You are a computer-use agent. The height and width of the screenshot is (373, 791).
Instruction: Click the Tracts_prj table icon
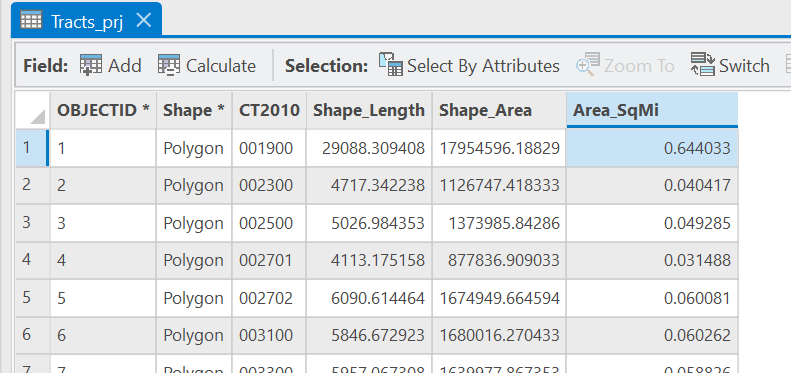[x=31, y=21]
